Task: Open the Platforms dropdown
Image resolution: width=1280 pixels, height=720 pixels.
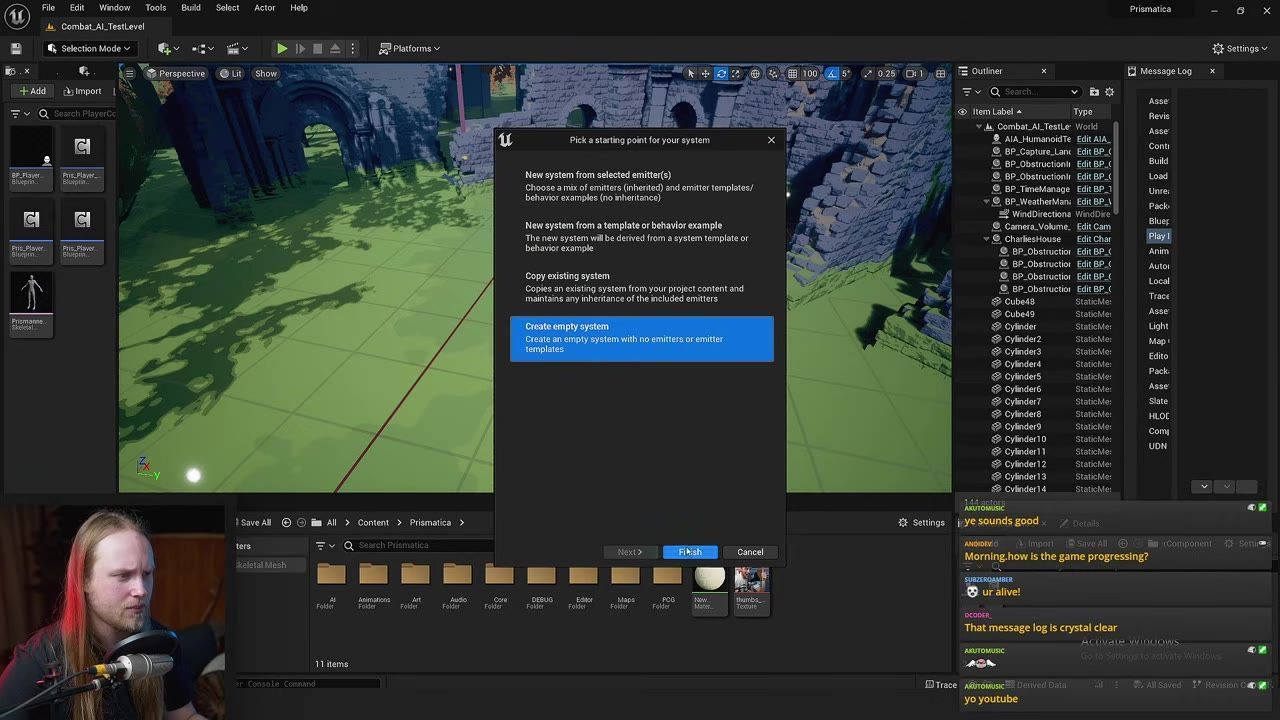Action: click(410, 48)
